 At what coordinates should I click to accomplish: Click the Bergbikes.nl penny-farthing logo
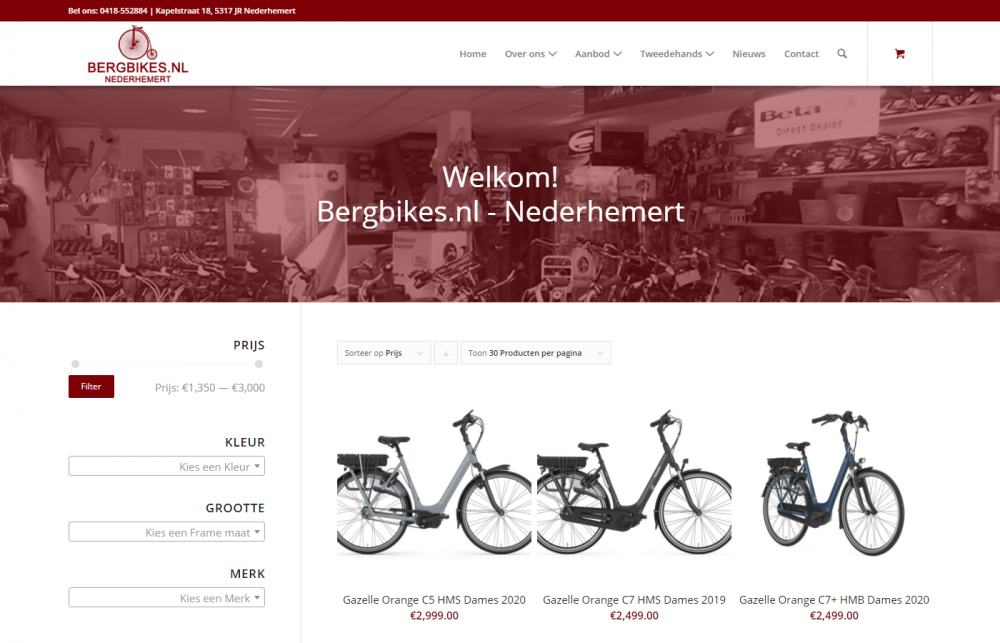click(138, 54)
